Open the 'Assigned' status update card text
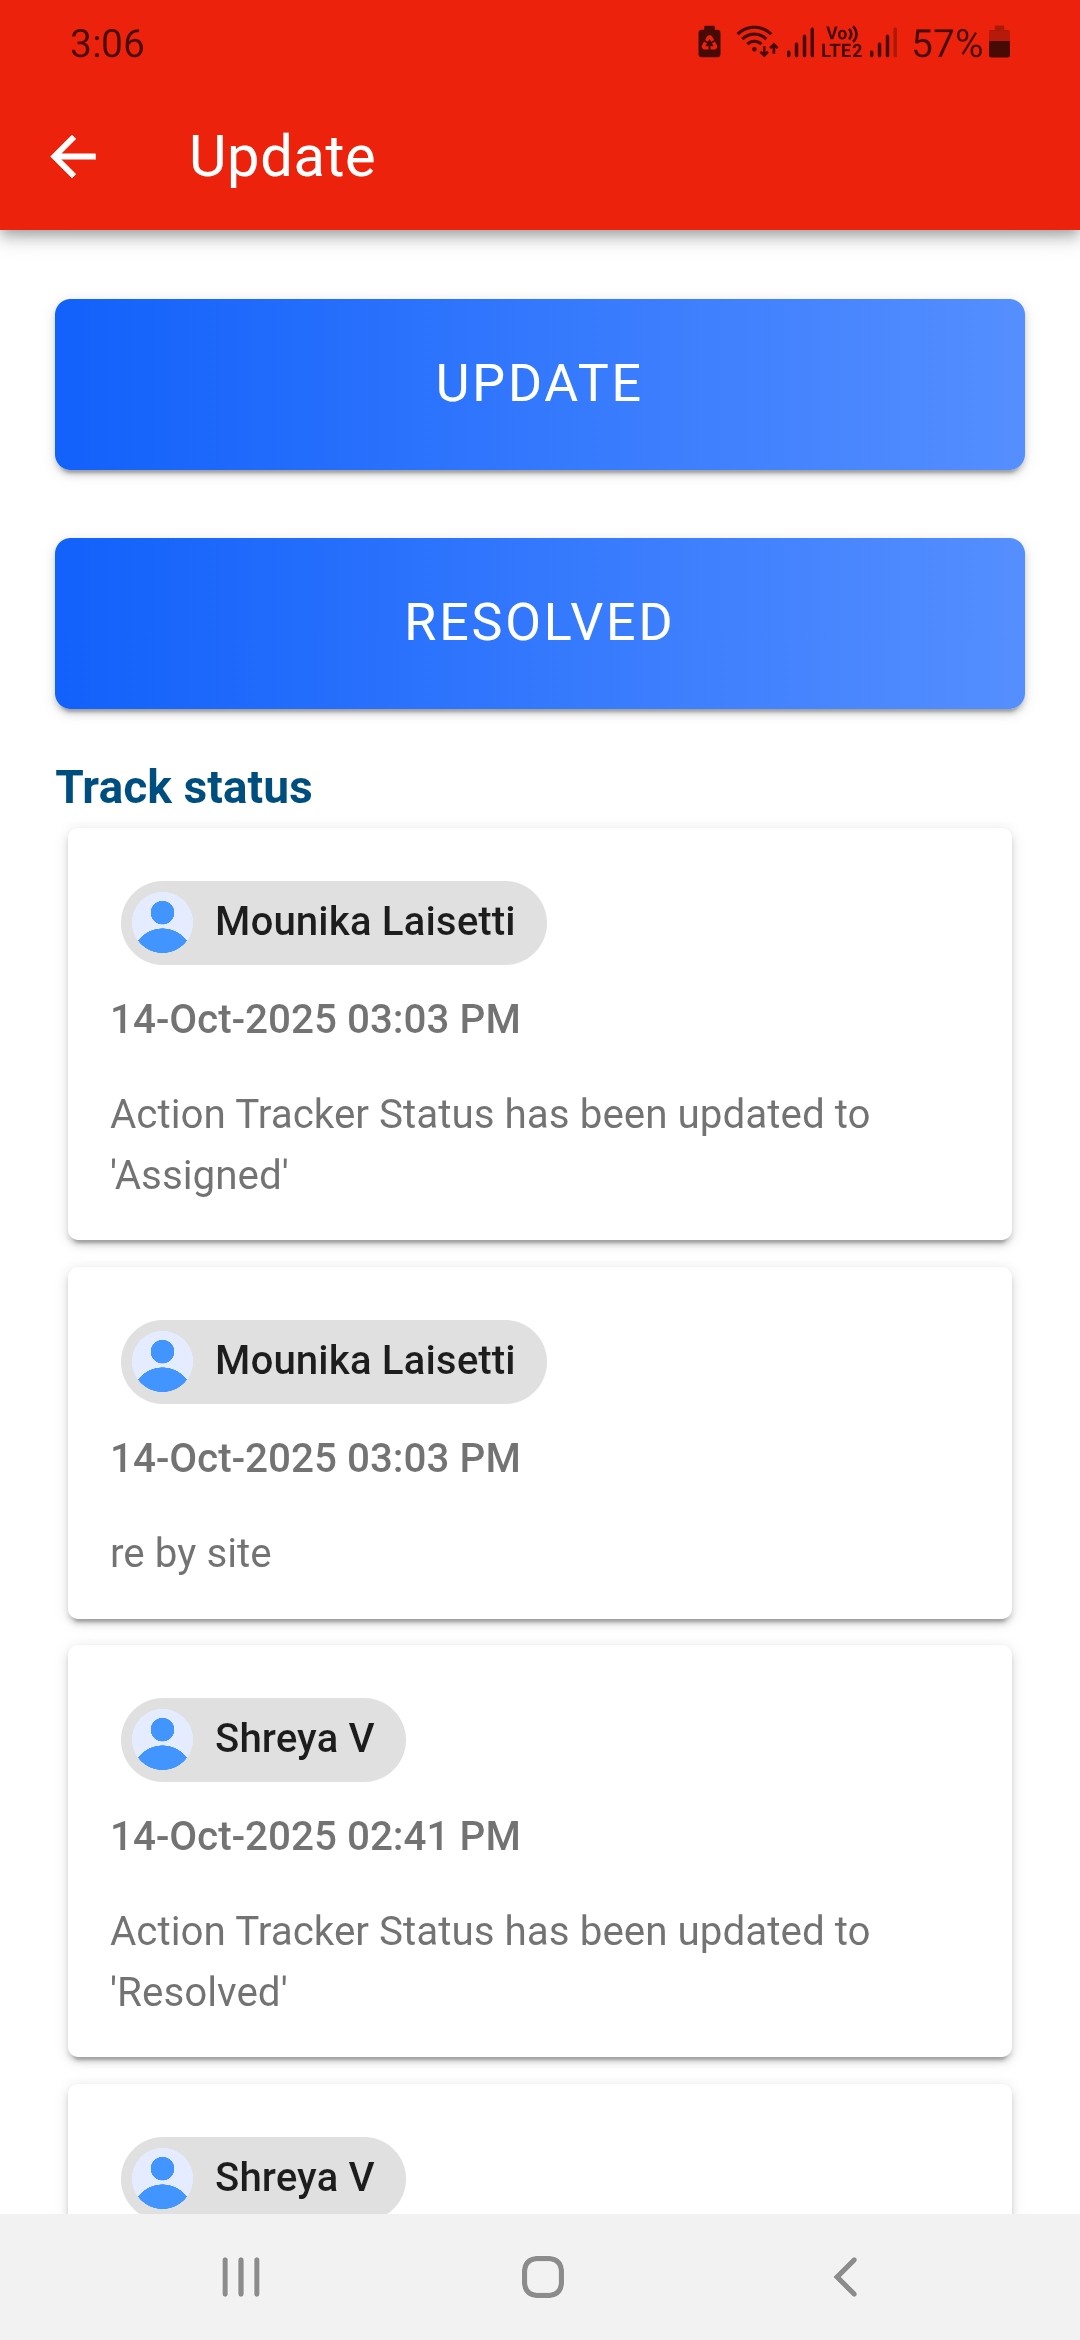This screenshot has width=1080, height=2340. 490,1144
